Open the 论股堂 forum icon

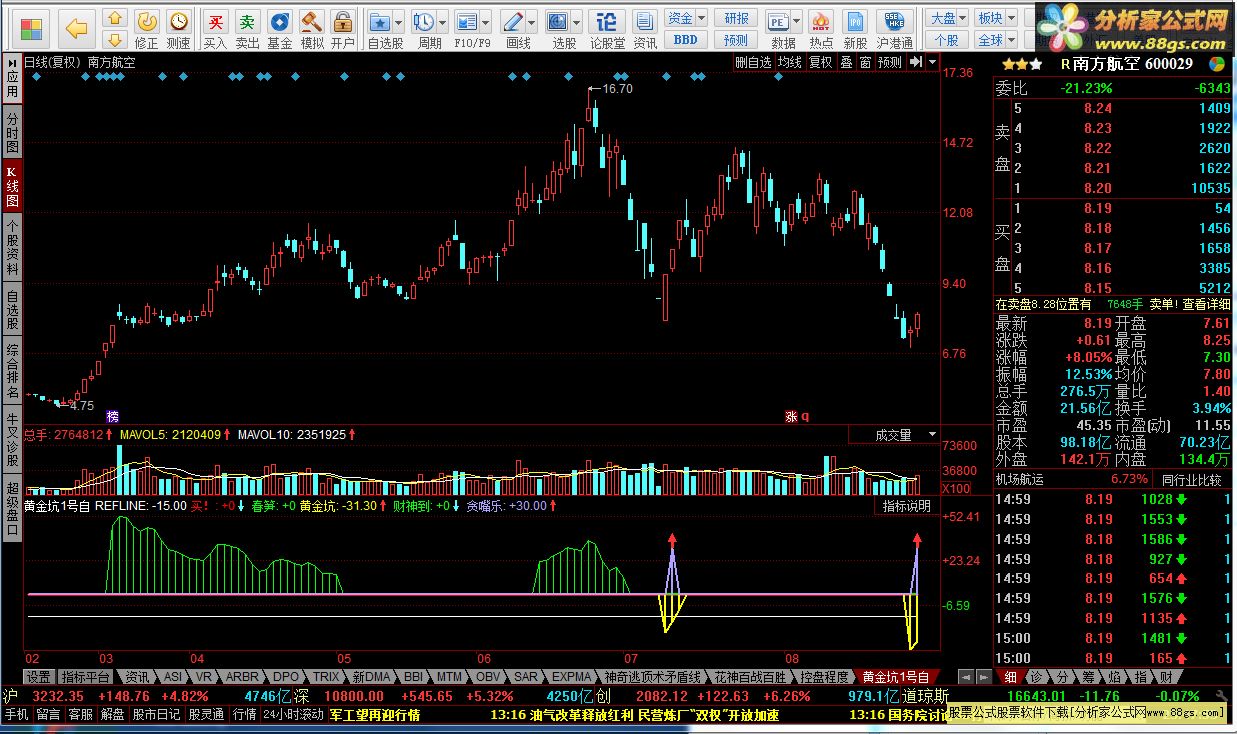tap(606, 29)
